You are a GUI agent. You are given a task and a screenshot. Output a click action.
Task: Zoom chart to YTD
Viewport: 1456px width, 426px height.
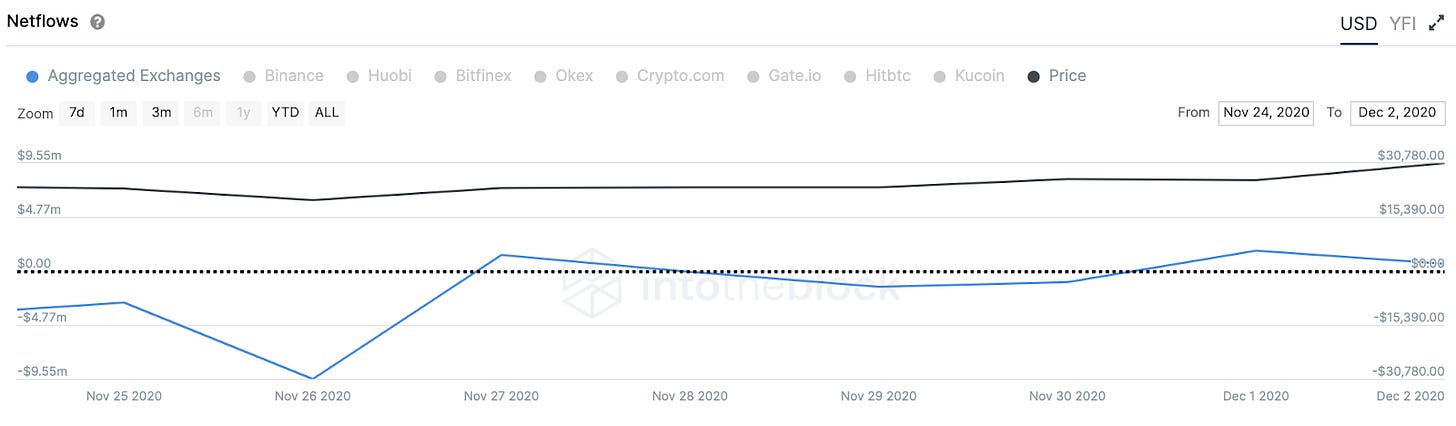point(285,113)
